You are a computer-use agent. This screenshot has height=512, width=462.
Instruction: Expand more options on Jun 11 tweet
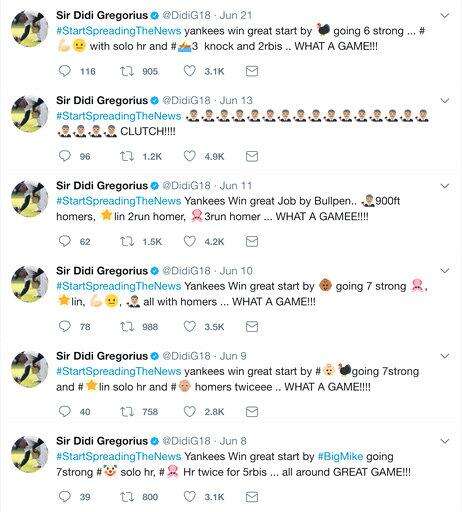pyautogui.click(x=445, y=186)
